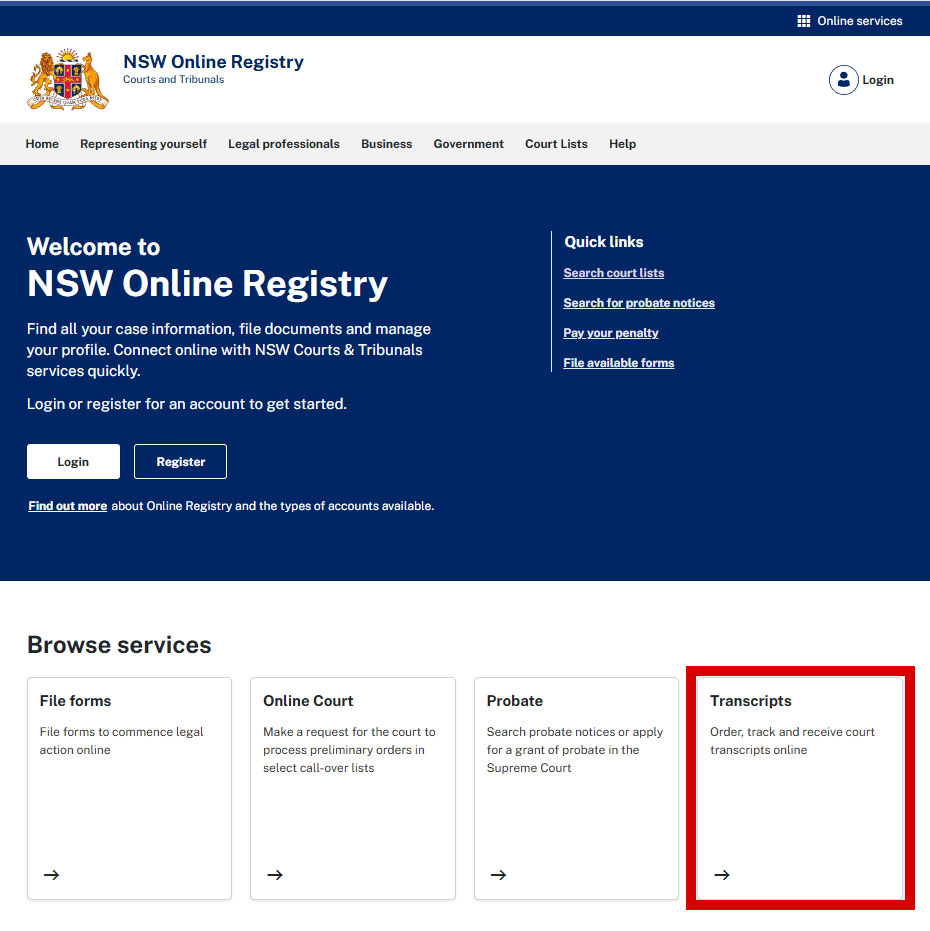
Task: Open the Search court lists quick link
Action: tap(613, 273)
